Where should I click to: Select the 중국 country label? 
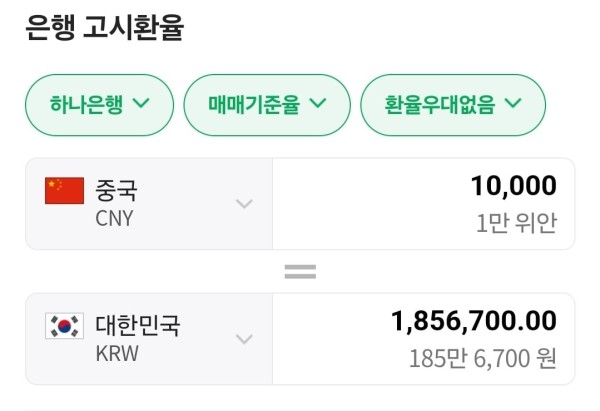pos(116,190)
